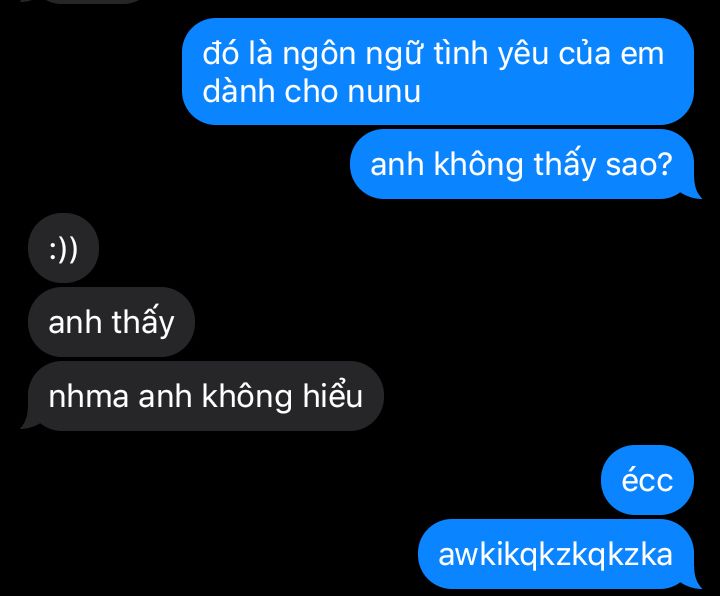Select the gray "anh thấy" message
720x596 pixels.
[111, 322]
